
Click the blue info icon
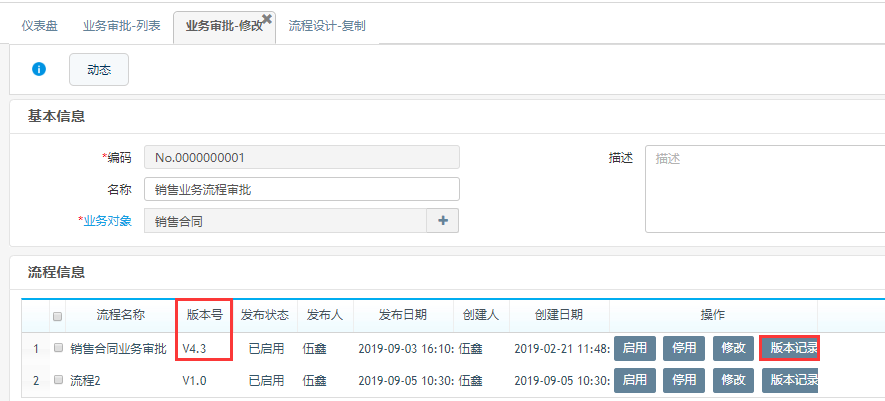click(x=39, y=69)
